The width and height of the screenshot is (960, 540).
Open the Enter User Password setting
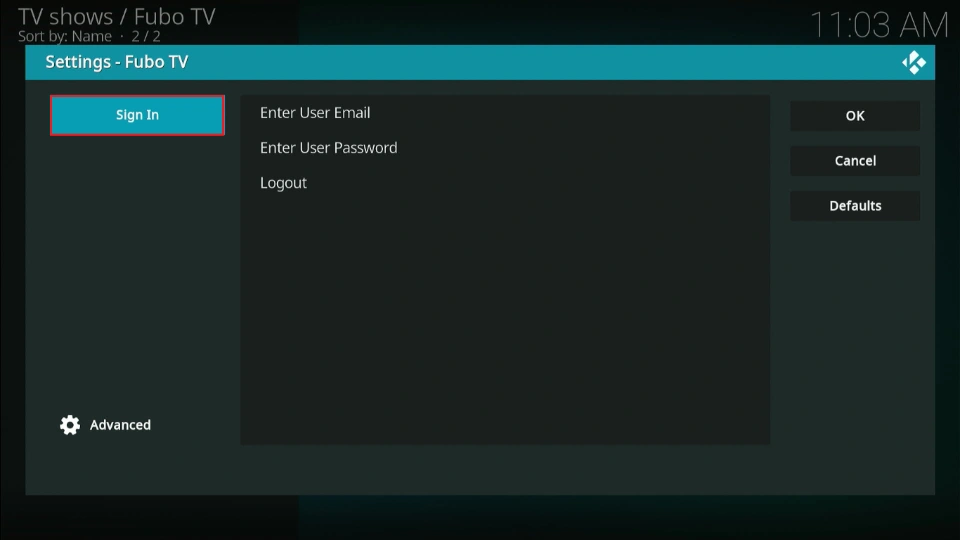pos(328,148)
